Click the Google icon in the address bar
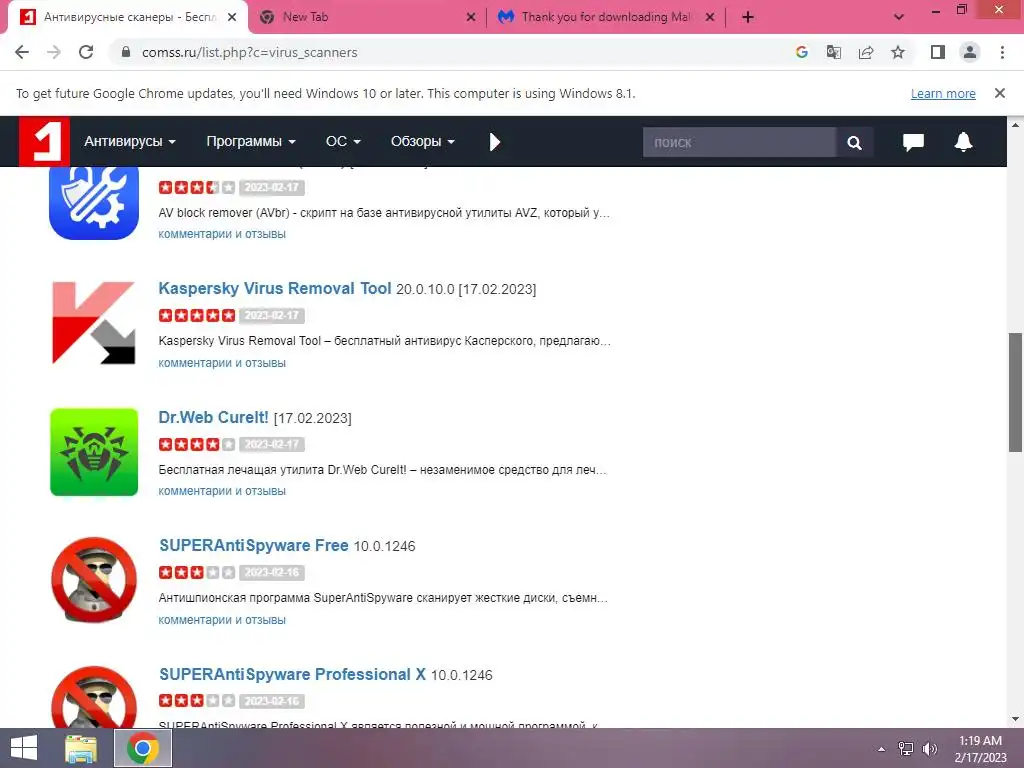 click(802, 52)
